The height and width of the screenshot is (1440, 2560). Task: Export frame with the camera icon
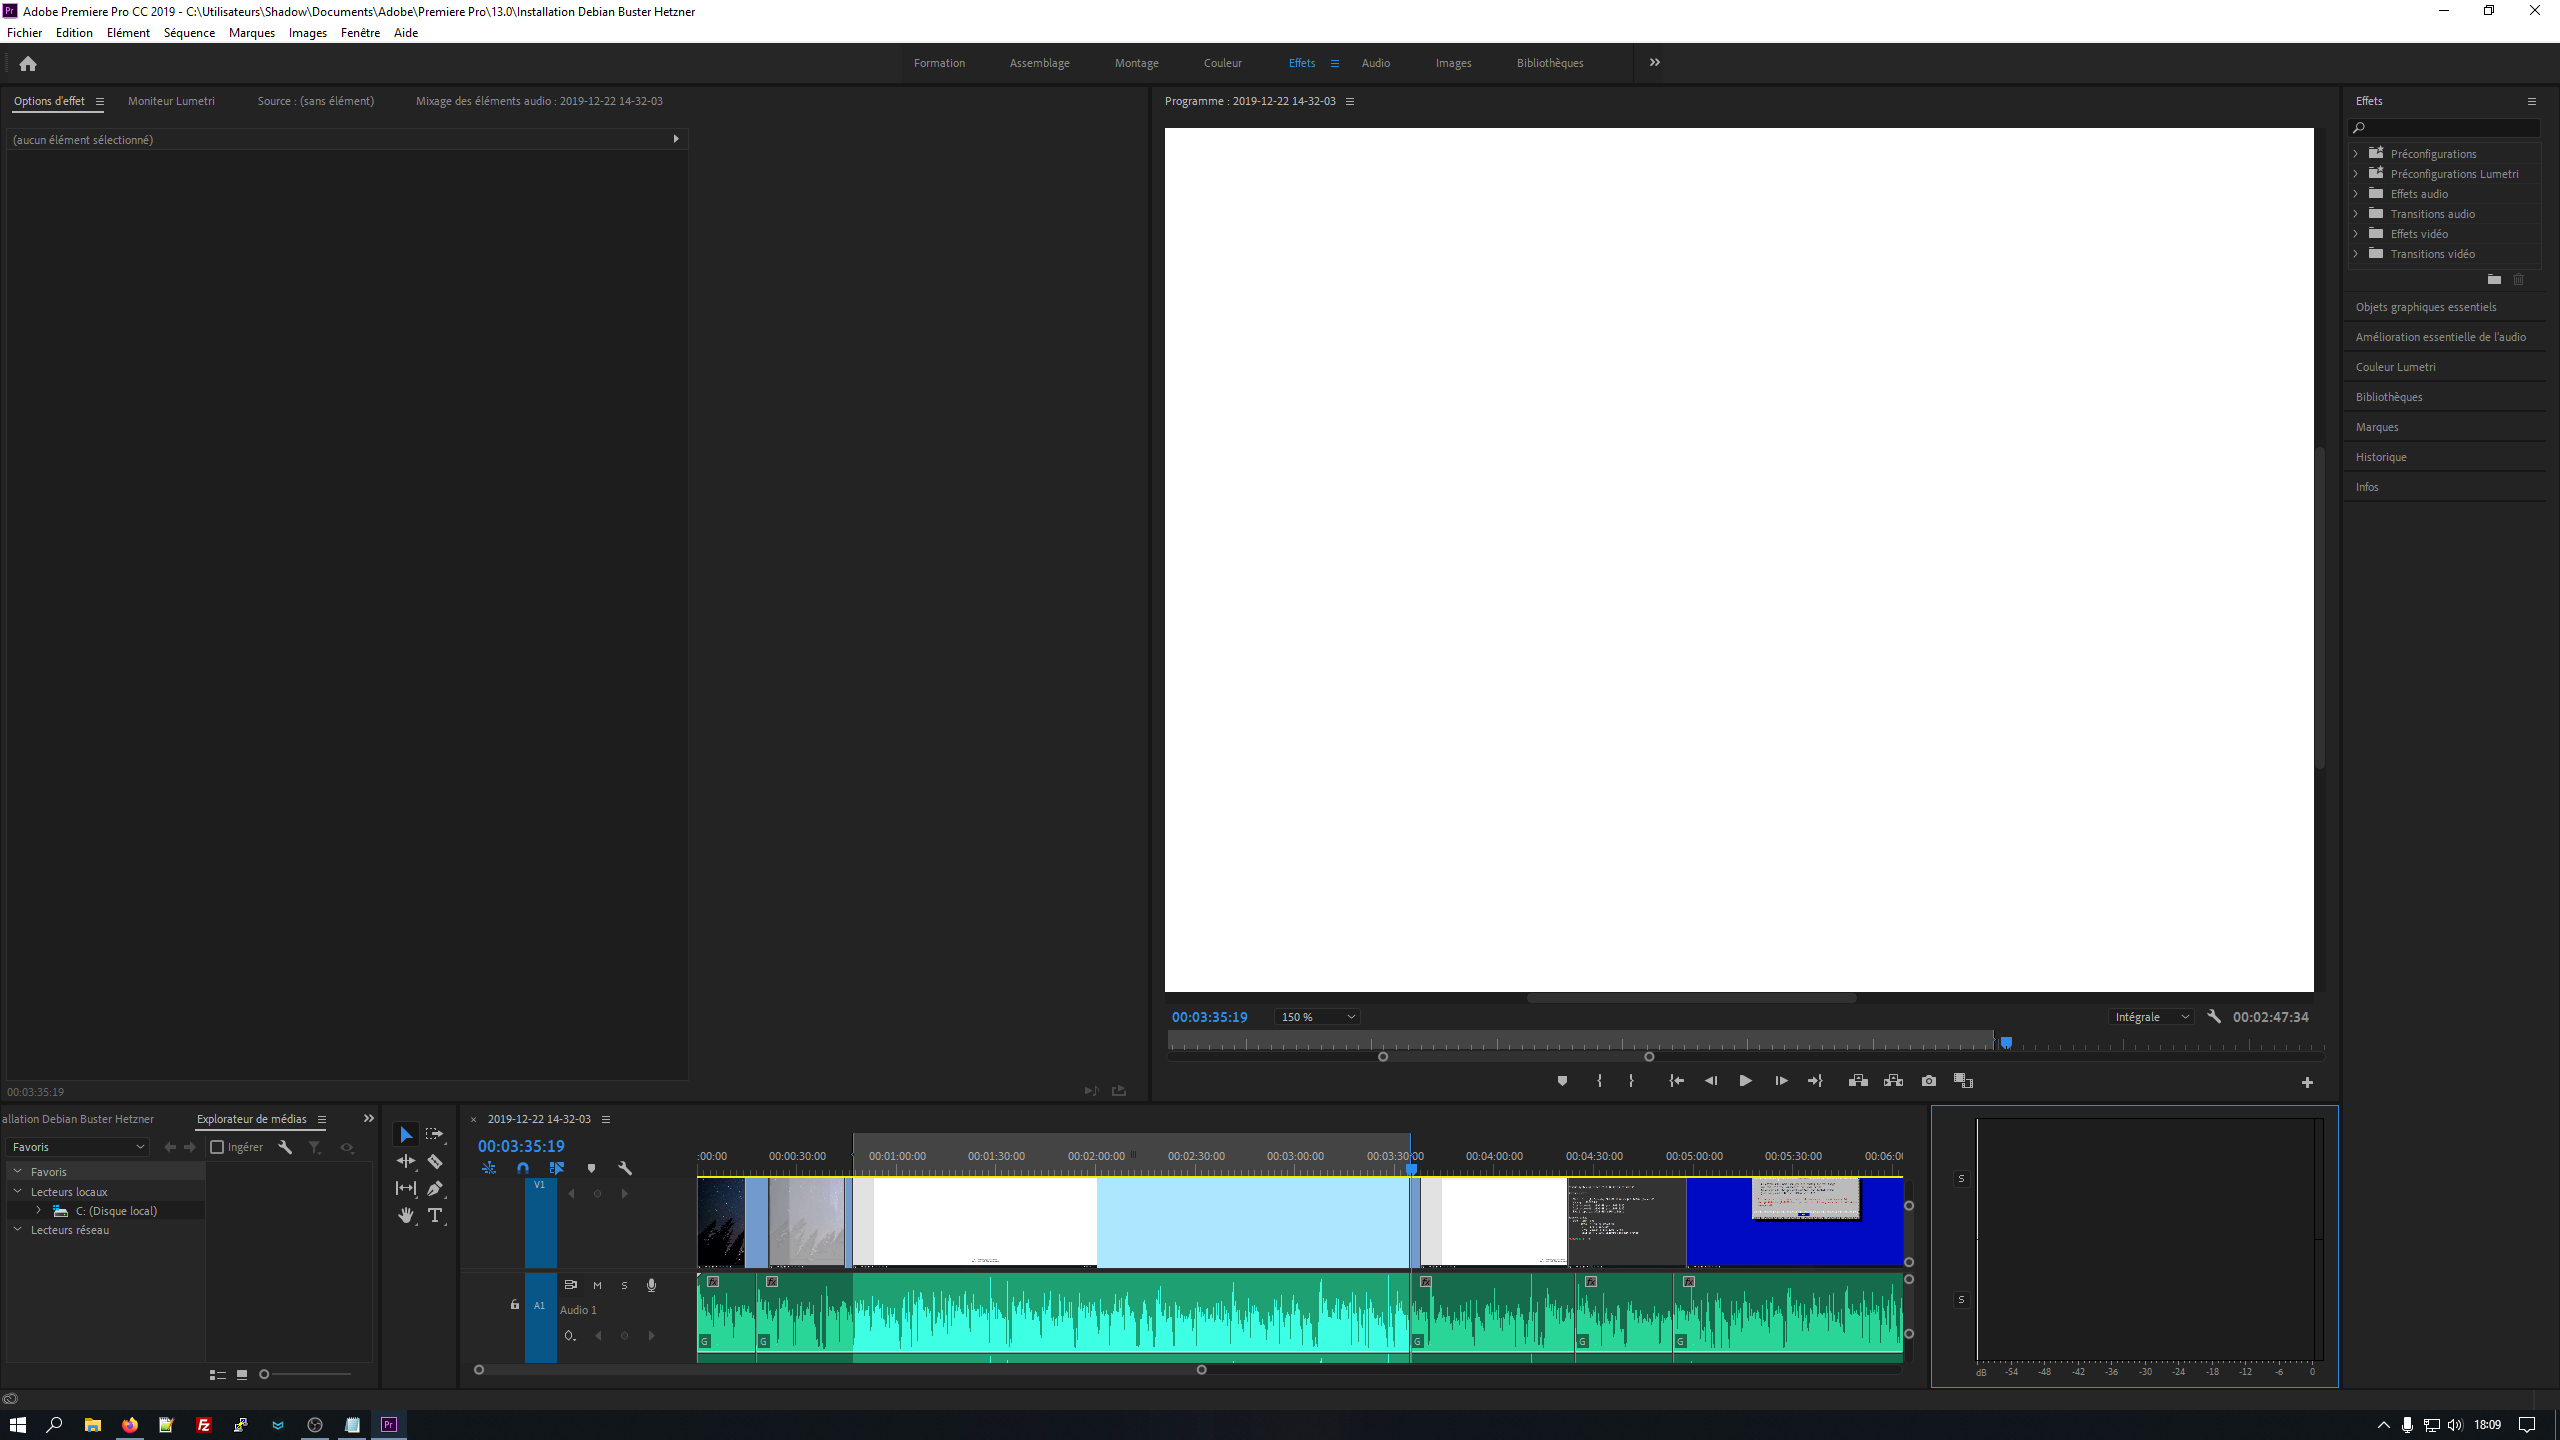click(1929, 1081)
